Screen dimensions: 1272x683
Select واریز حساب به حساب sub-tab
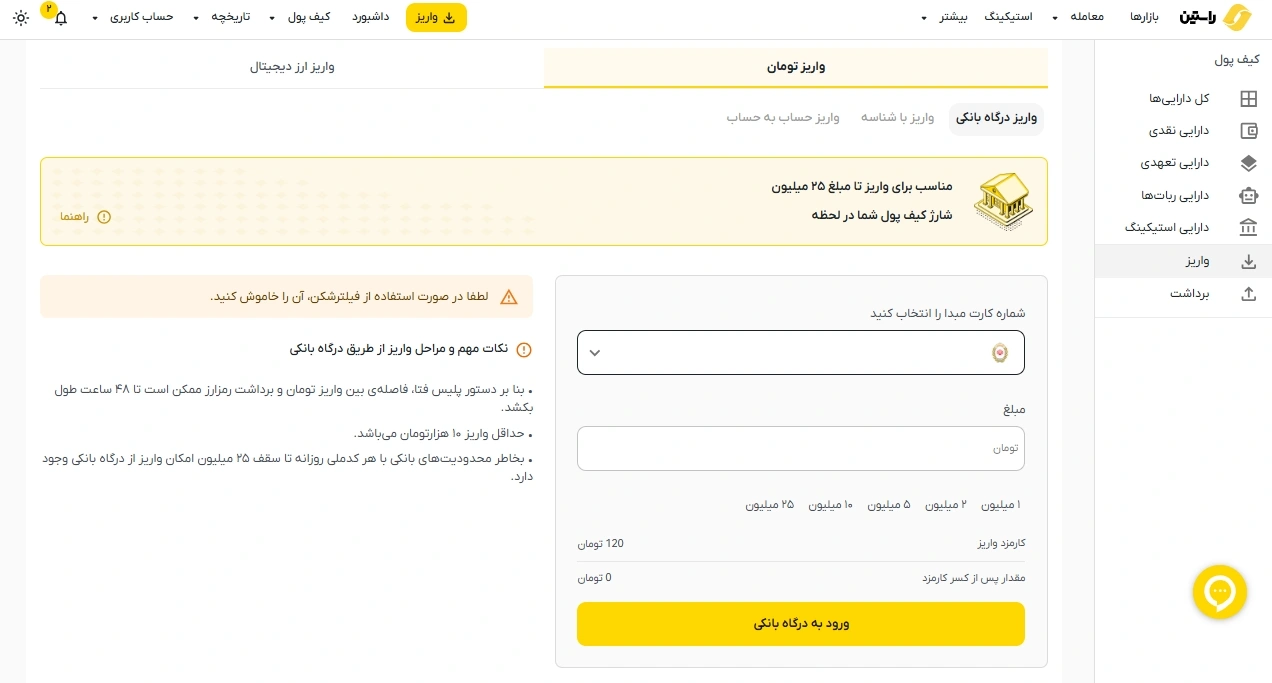click(x=783, y=118)
